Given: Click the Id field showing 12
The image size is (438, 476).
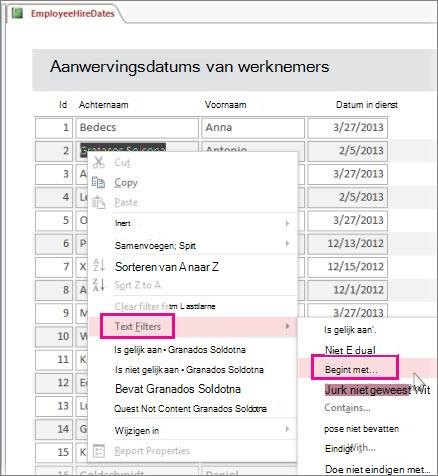Looking at the screenshot, I should [54, 383].
